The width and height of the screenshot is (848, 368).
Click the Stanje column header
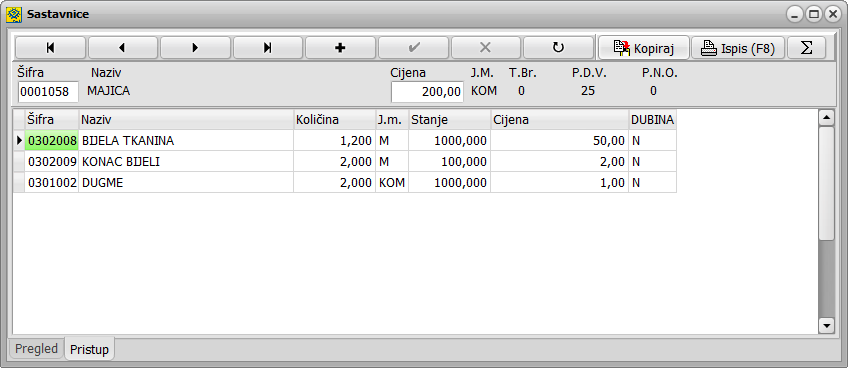(x=449, y=120)
